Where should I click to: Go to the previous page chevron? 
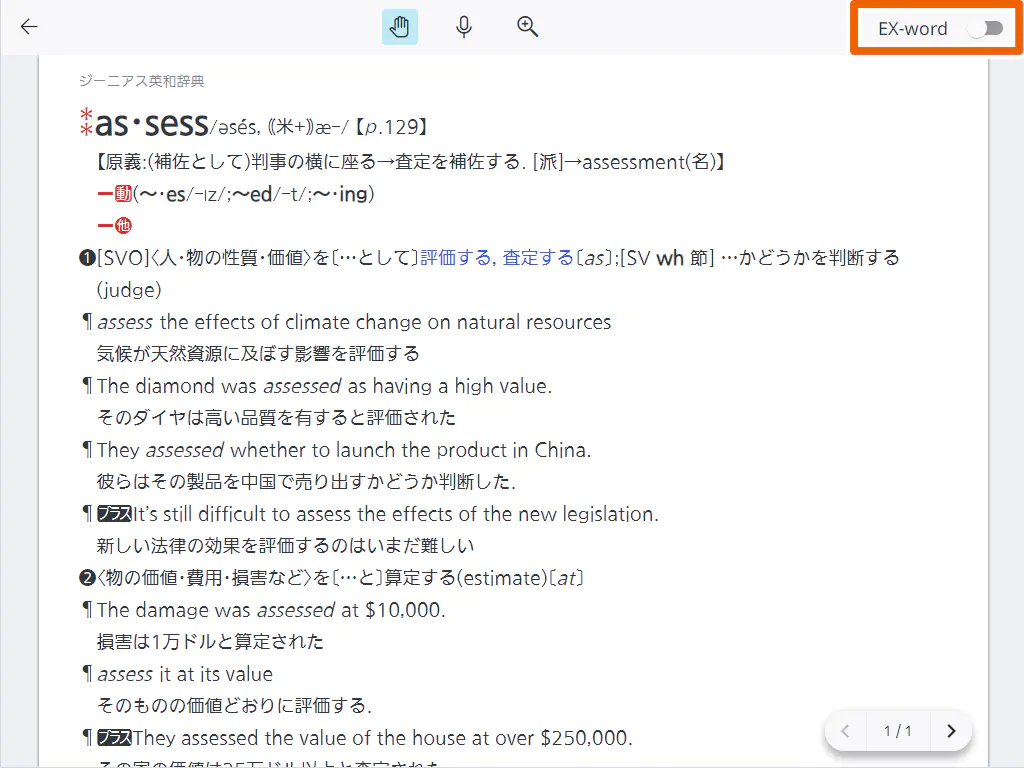845,731
